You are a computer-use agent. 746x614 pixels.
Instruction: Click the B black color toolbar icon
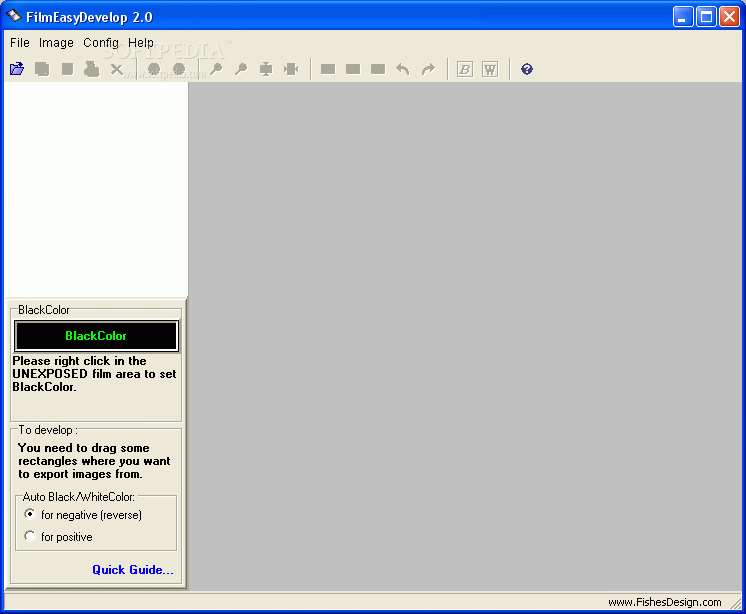465,69
